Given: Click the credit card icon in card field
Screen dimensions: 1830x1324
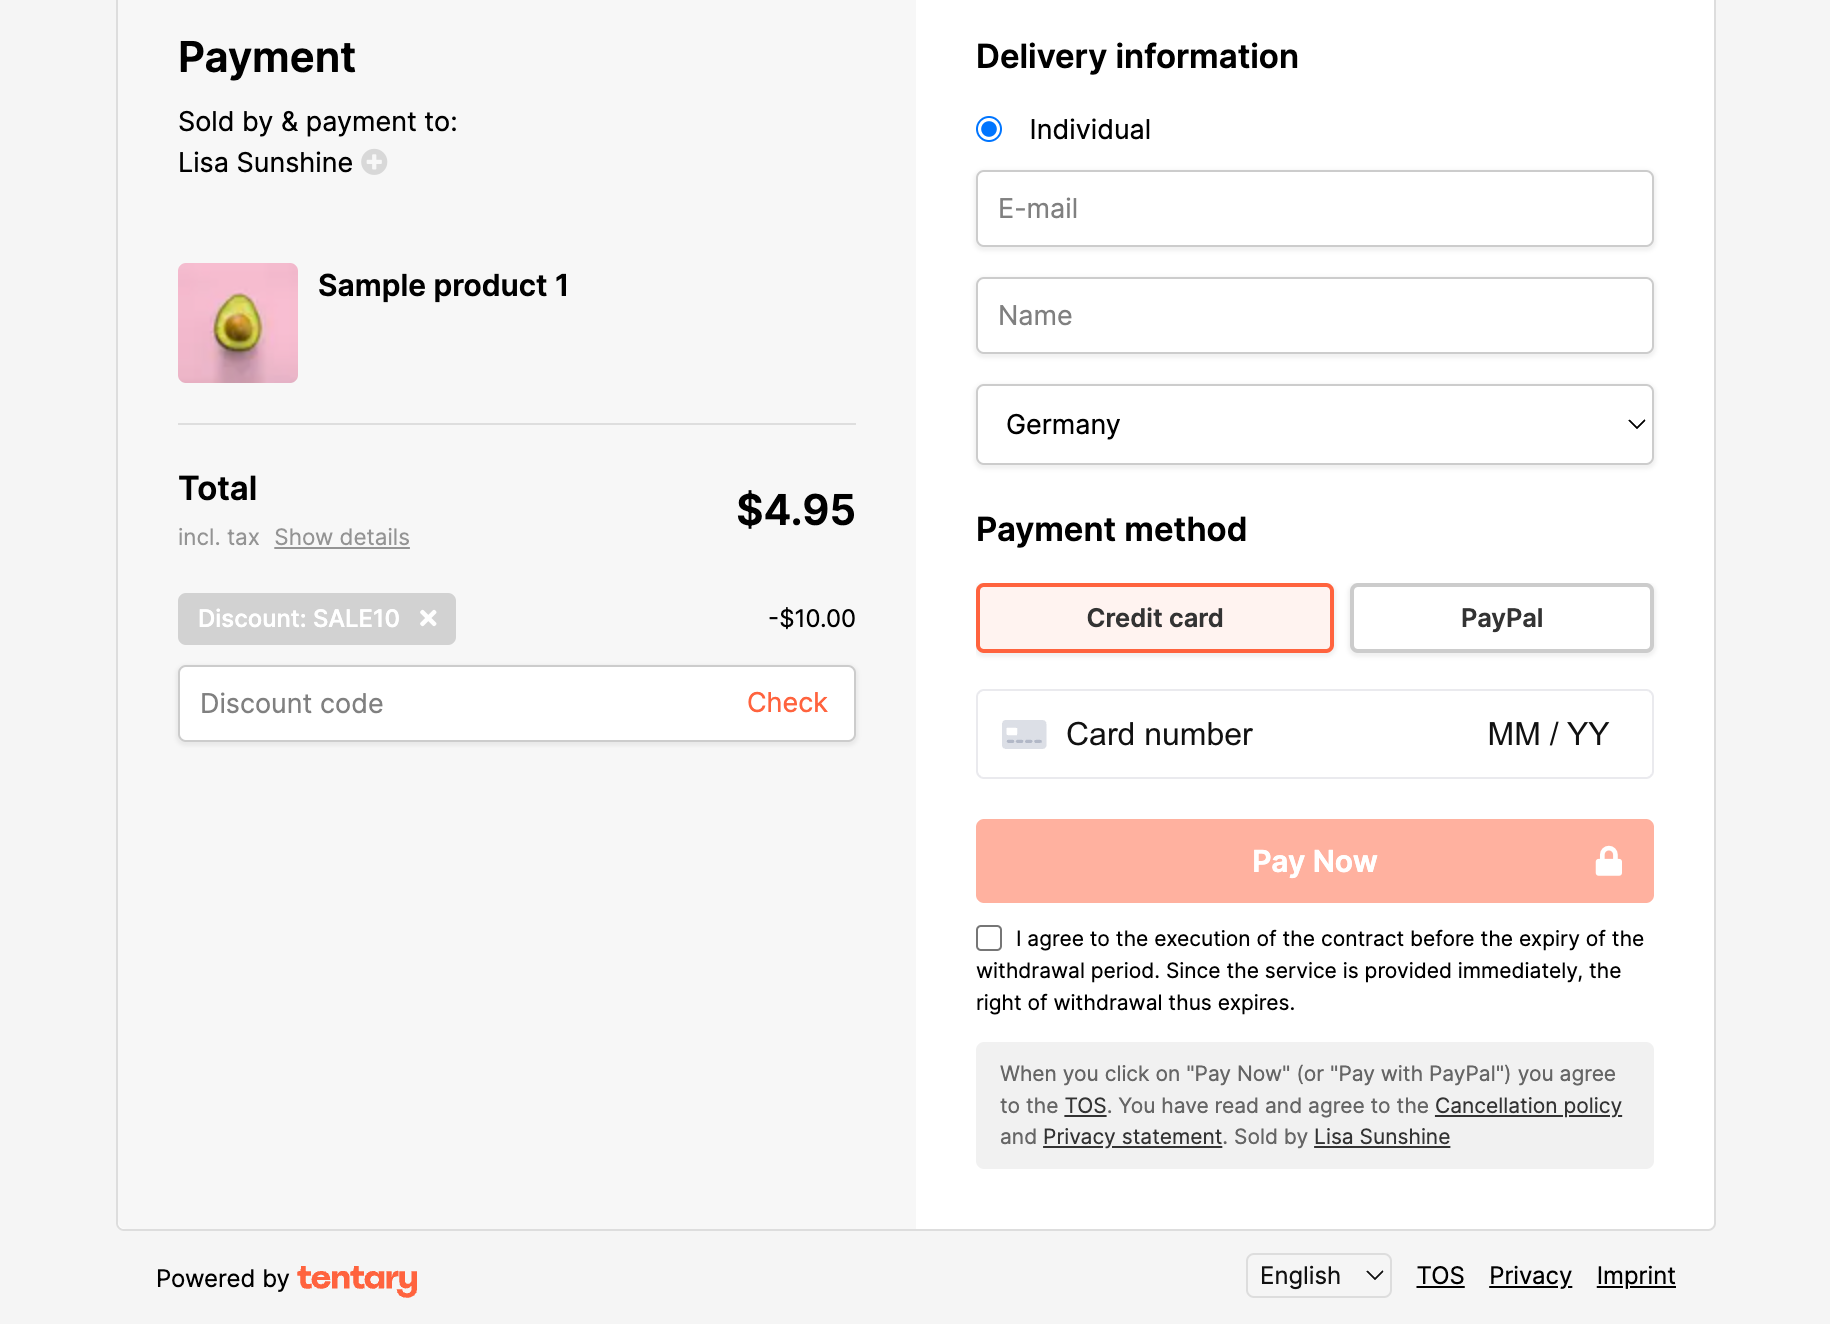Looking at the screenshot, I should pos(1023,734).
